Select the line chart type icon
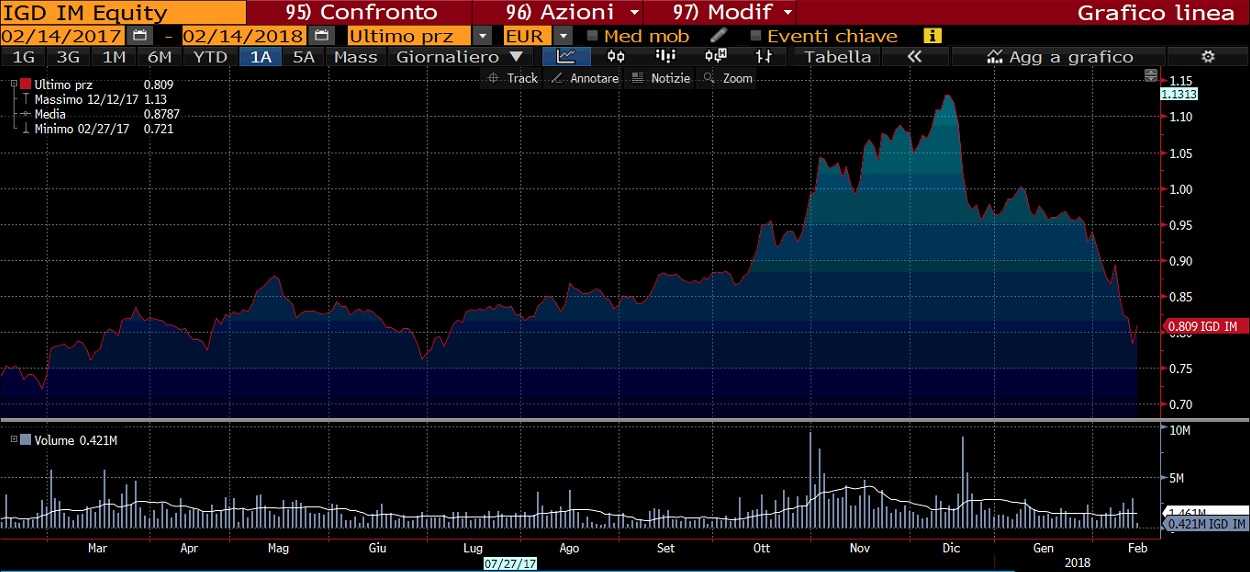 566,56
